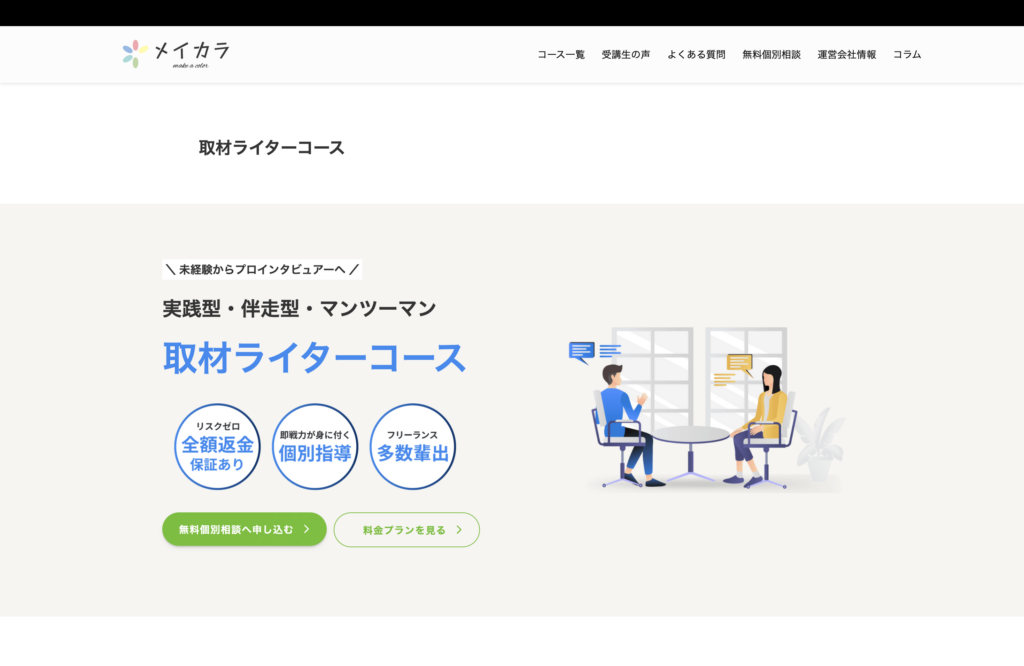This screenshot has width=1024, height=666.
Task: Open the コラム navigation link
Action: tap(907, 55)
